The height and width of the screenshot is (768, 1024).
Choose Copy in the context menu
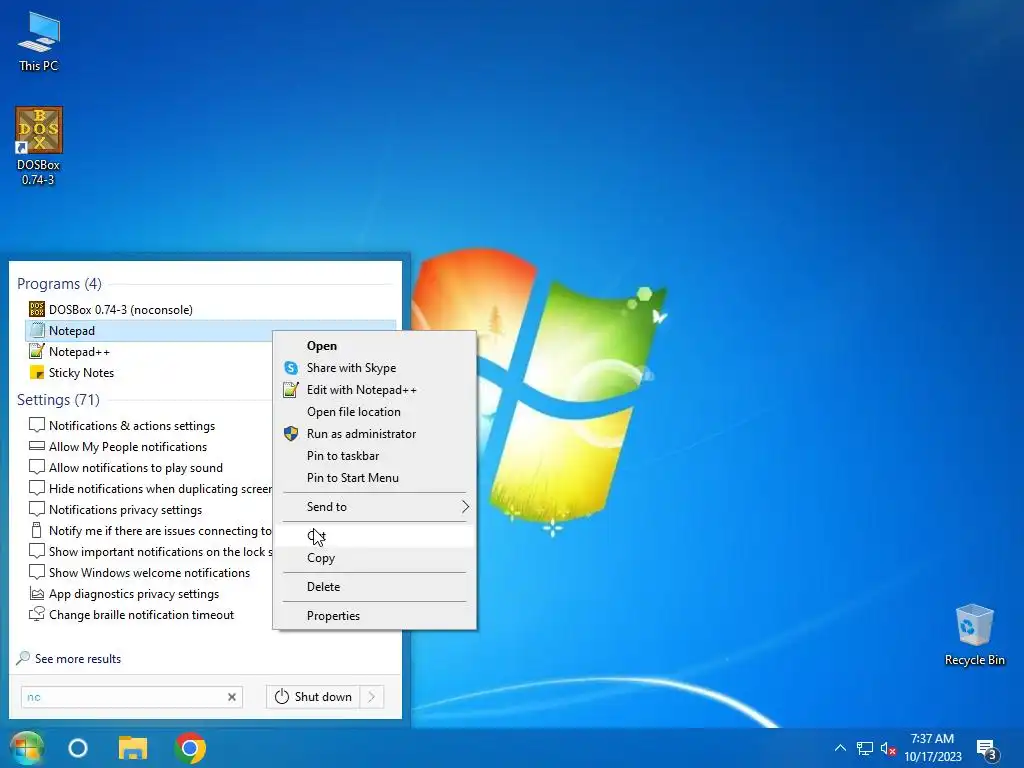click(375, 558)
